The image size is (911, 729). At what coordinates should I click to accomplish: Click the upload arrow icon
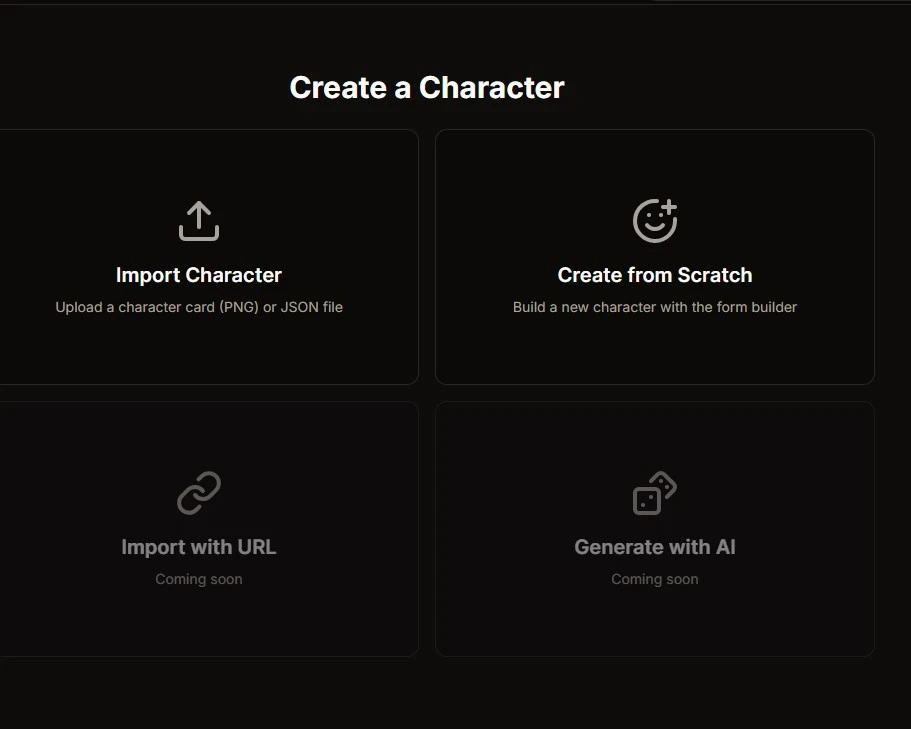coord(199,221)
